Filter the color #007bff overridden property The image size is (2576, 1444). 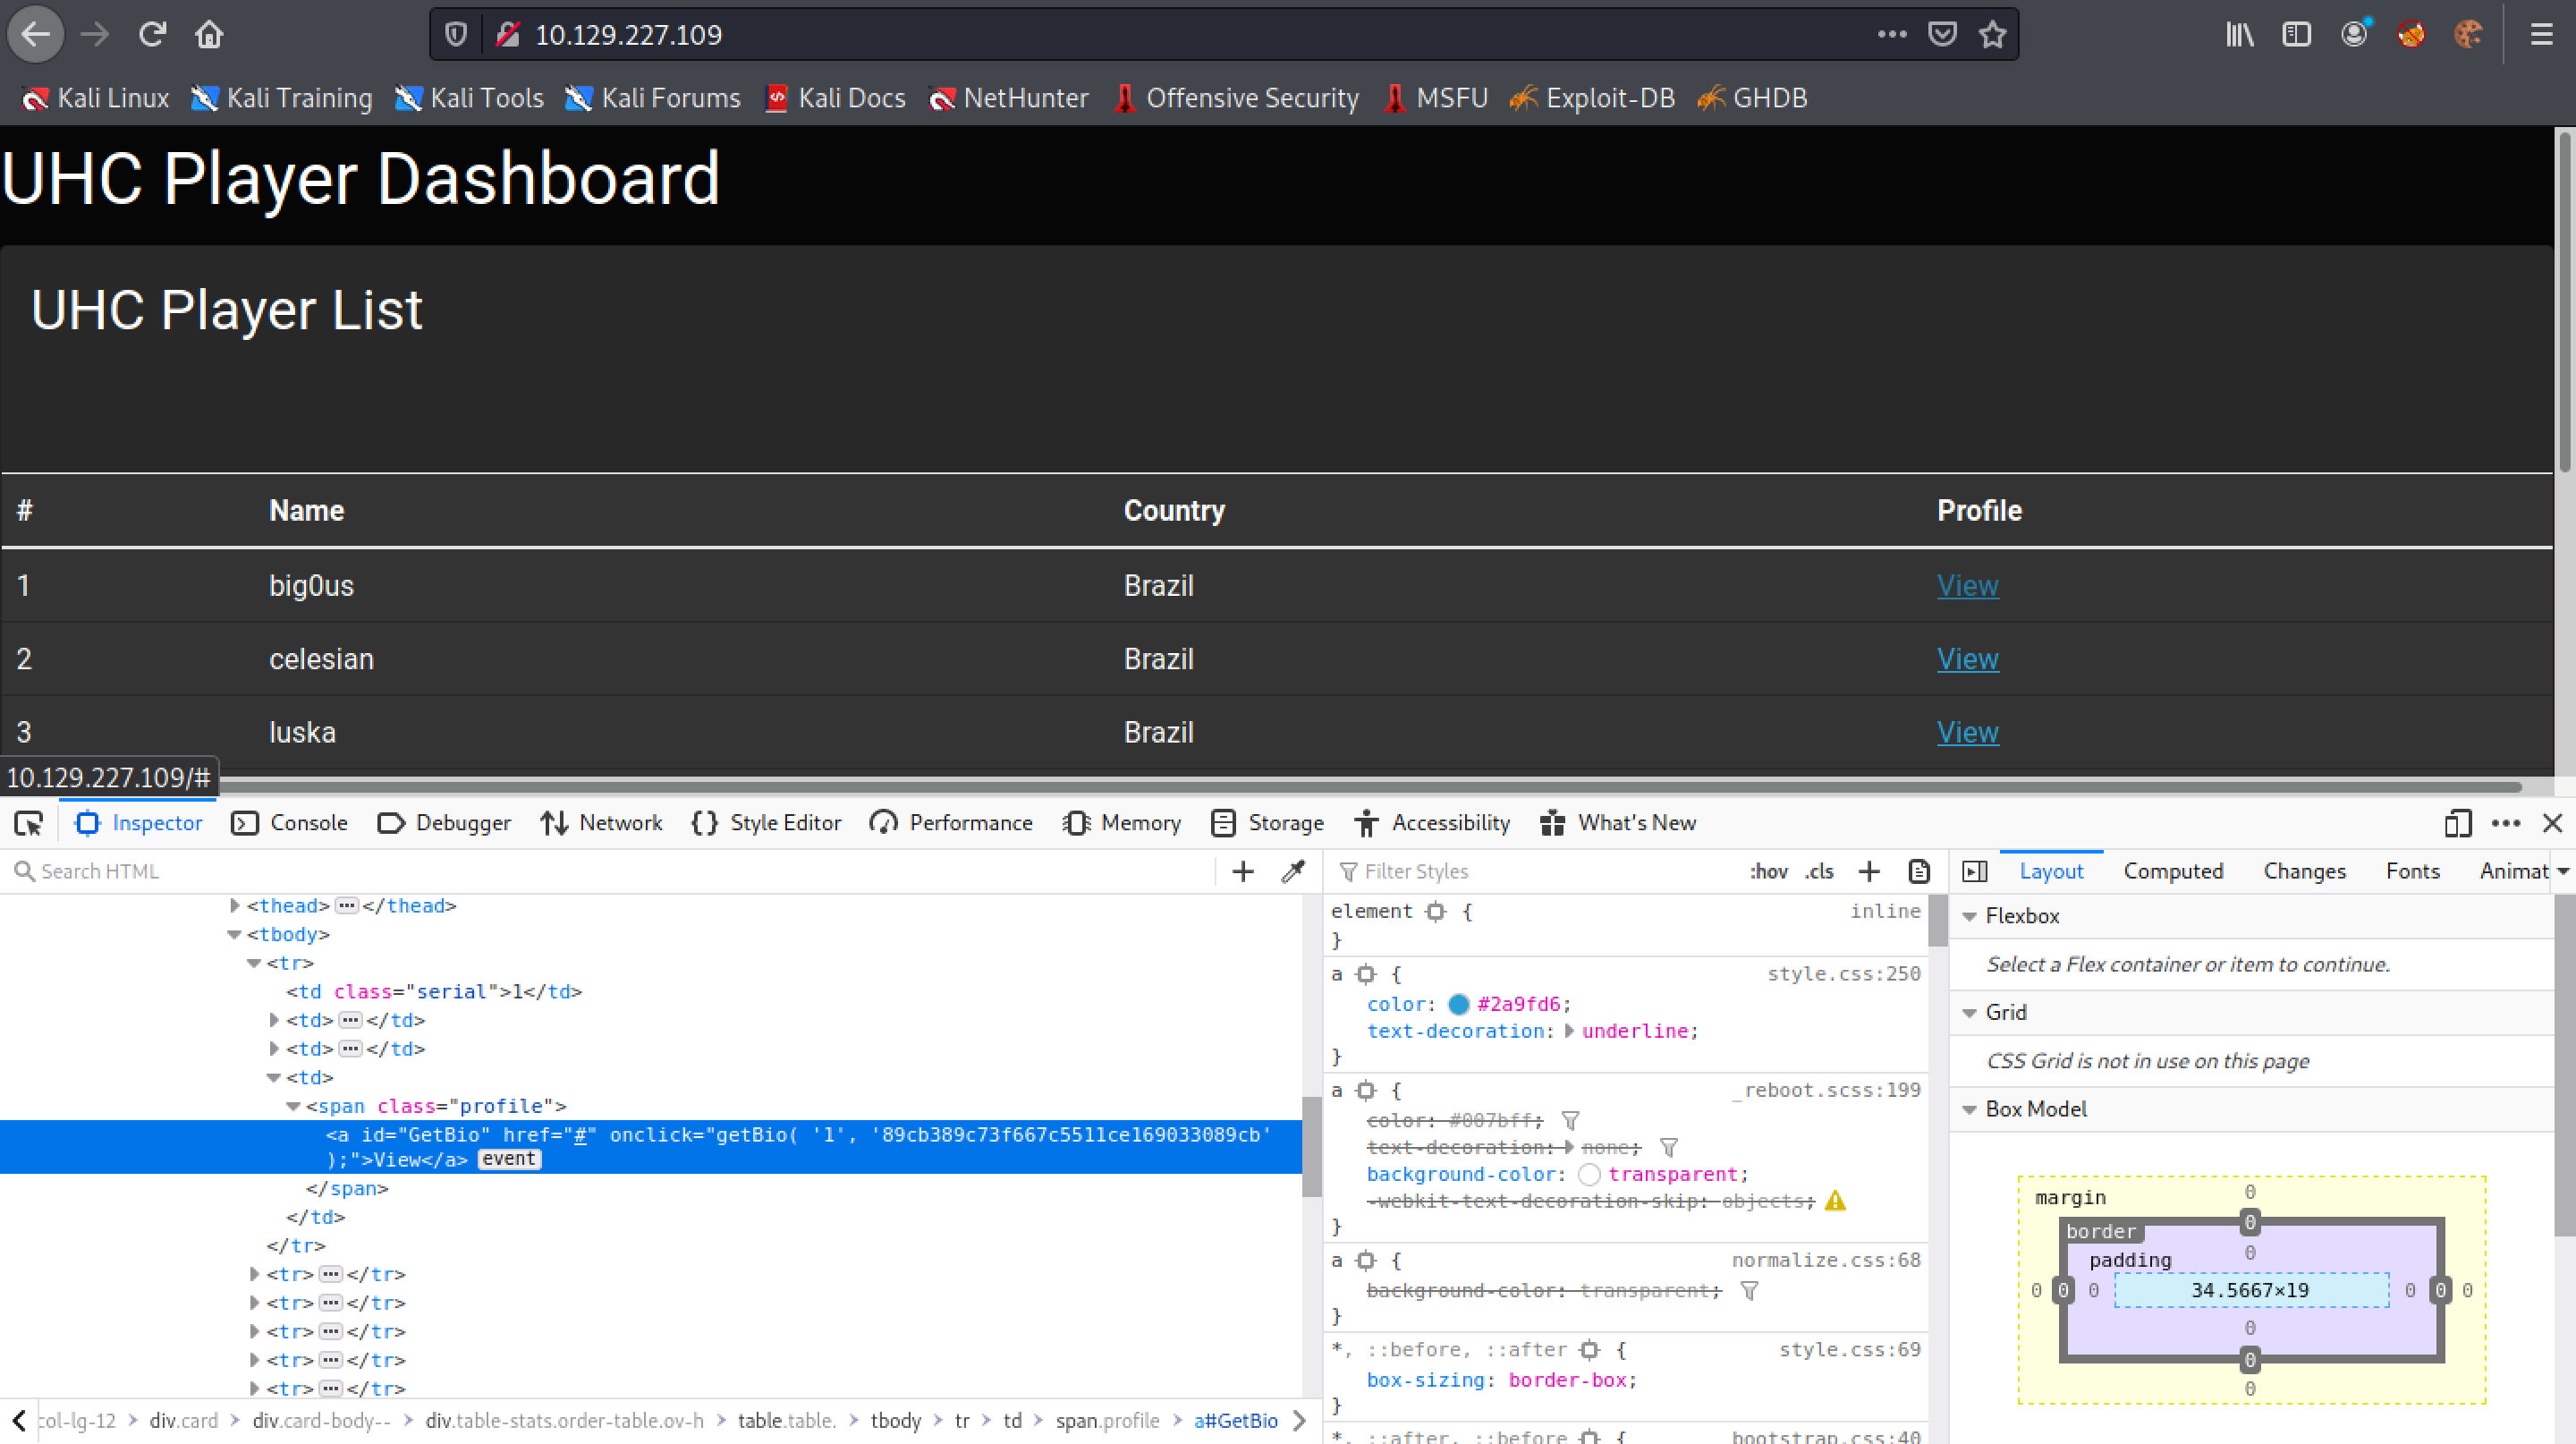[x=1570, y=1120]
